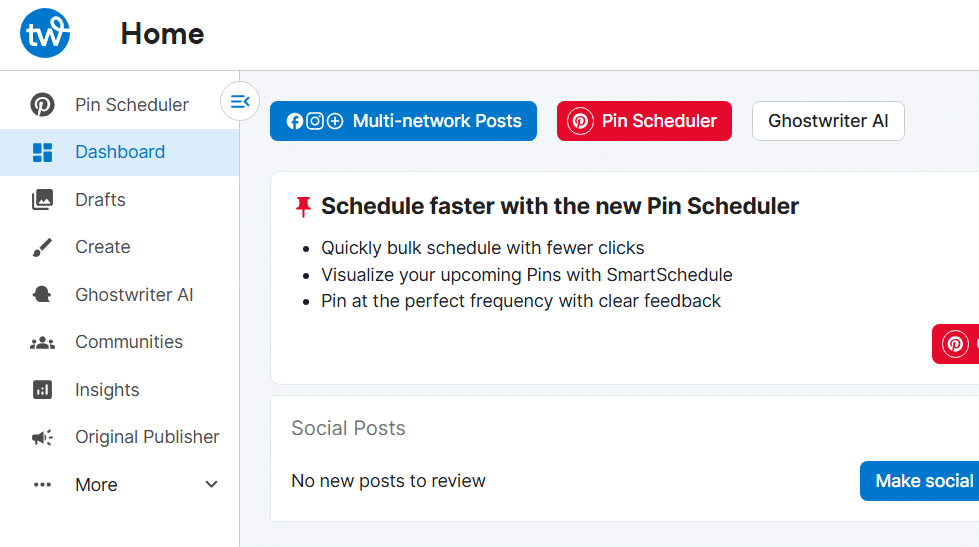Click the Create paintbrush icon

tap(42, 247)
